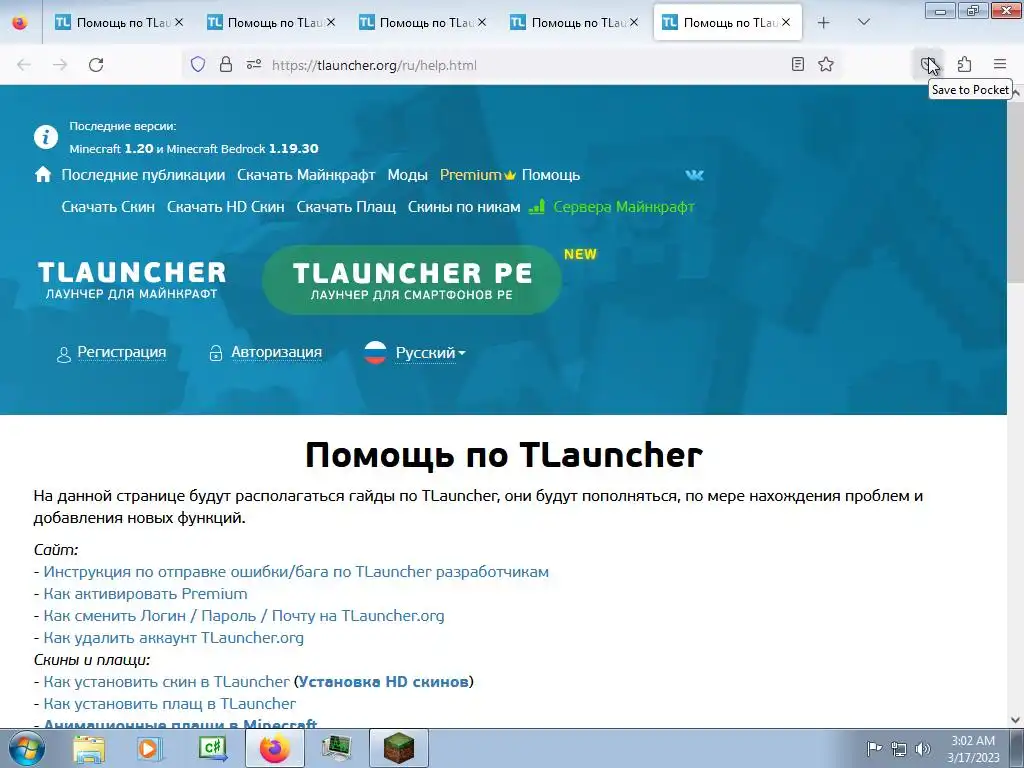
Task: Open Помощь menu item
Action: tap(551, 175)
